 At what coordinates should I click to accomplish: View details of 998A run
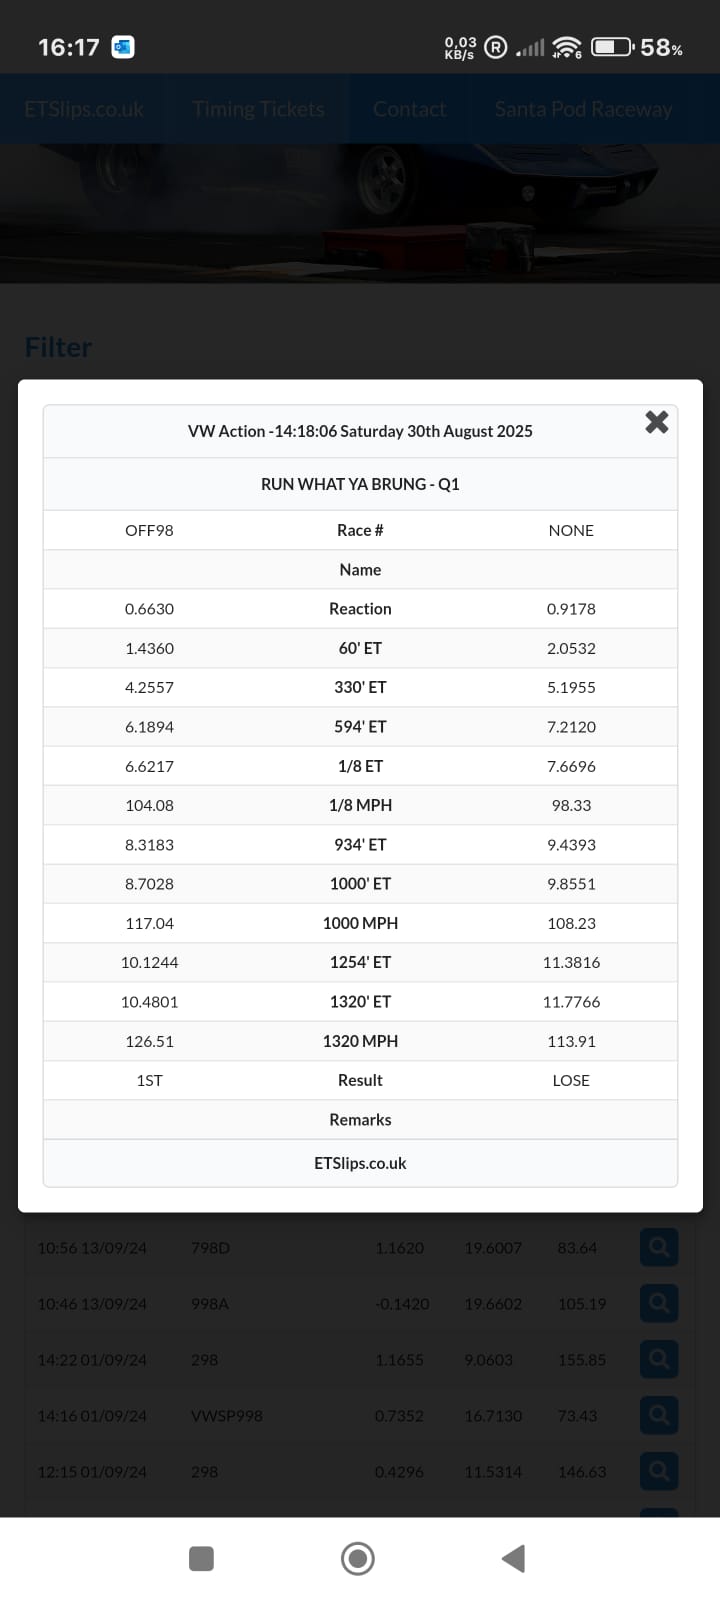point(659,1303)
